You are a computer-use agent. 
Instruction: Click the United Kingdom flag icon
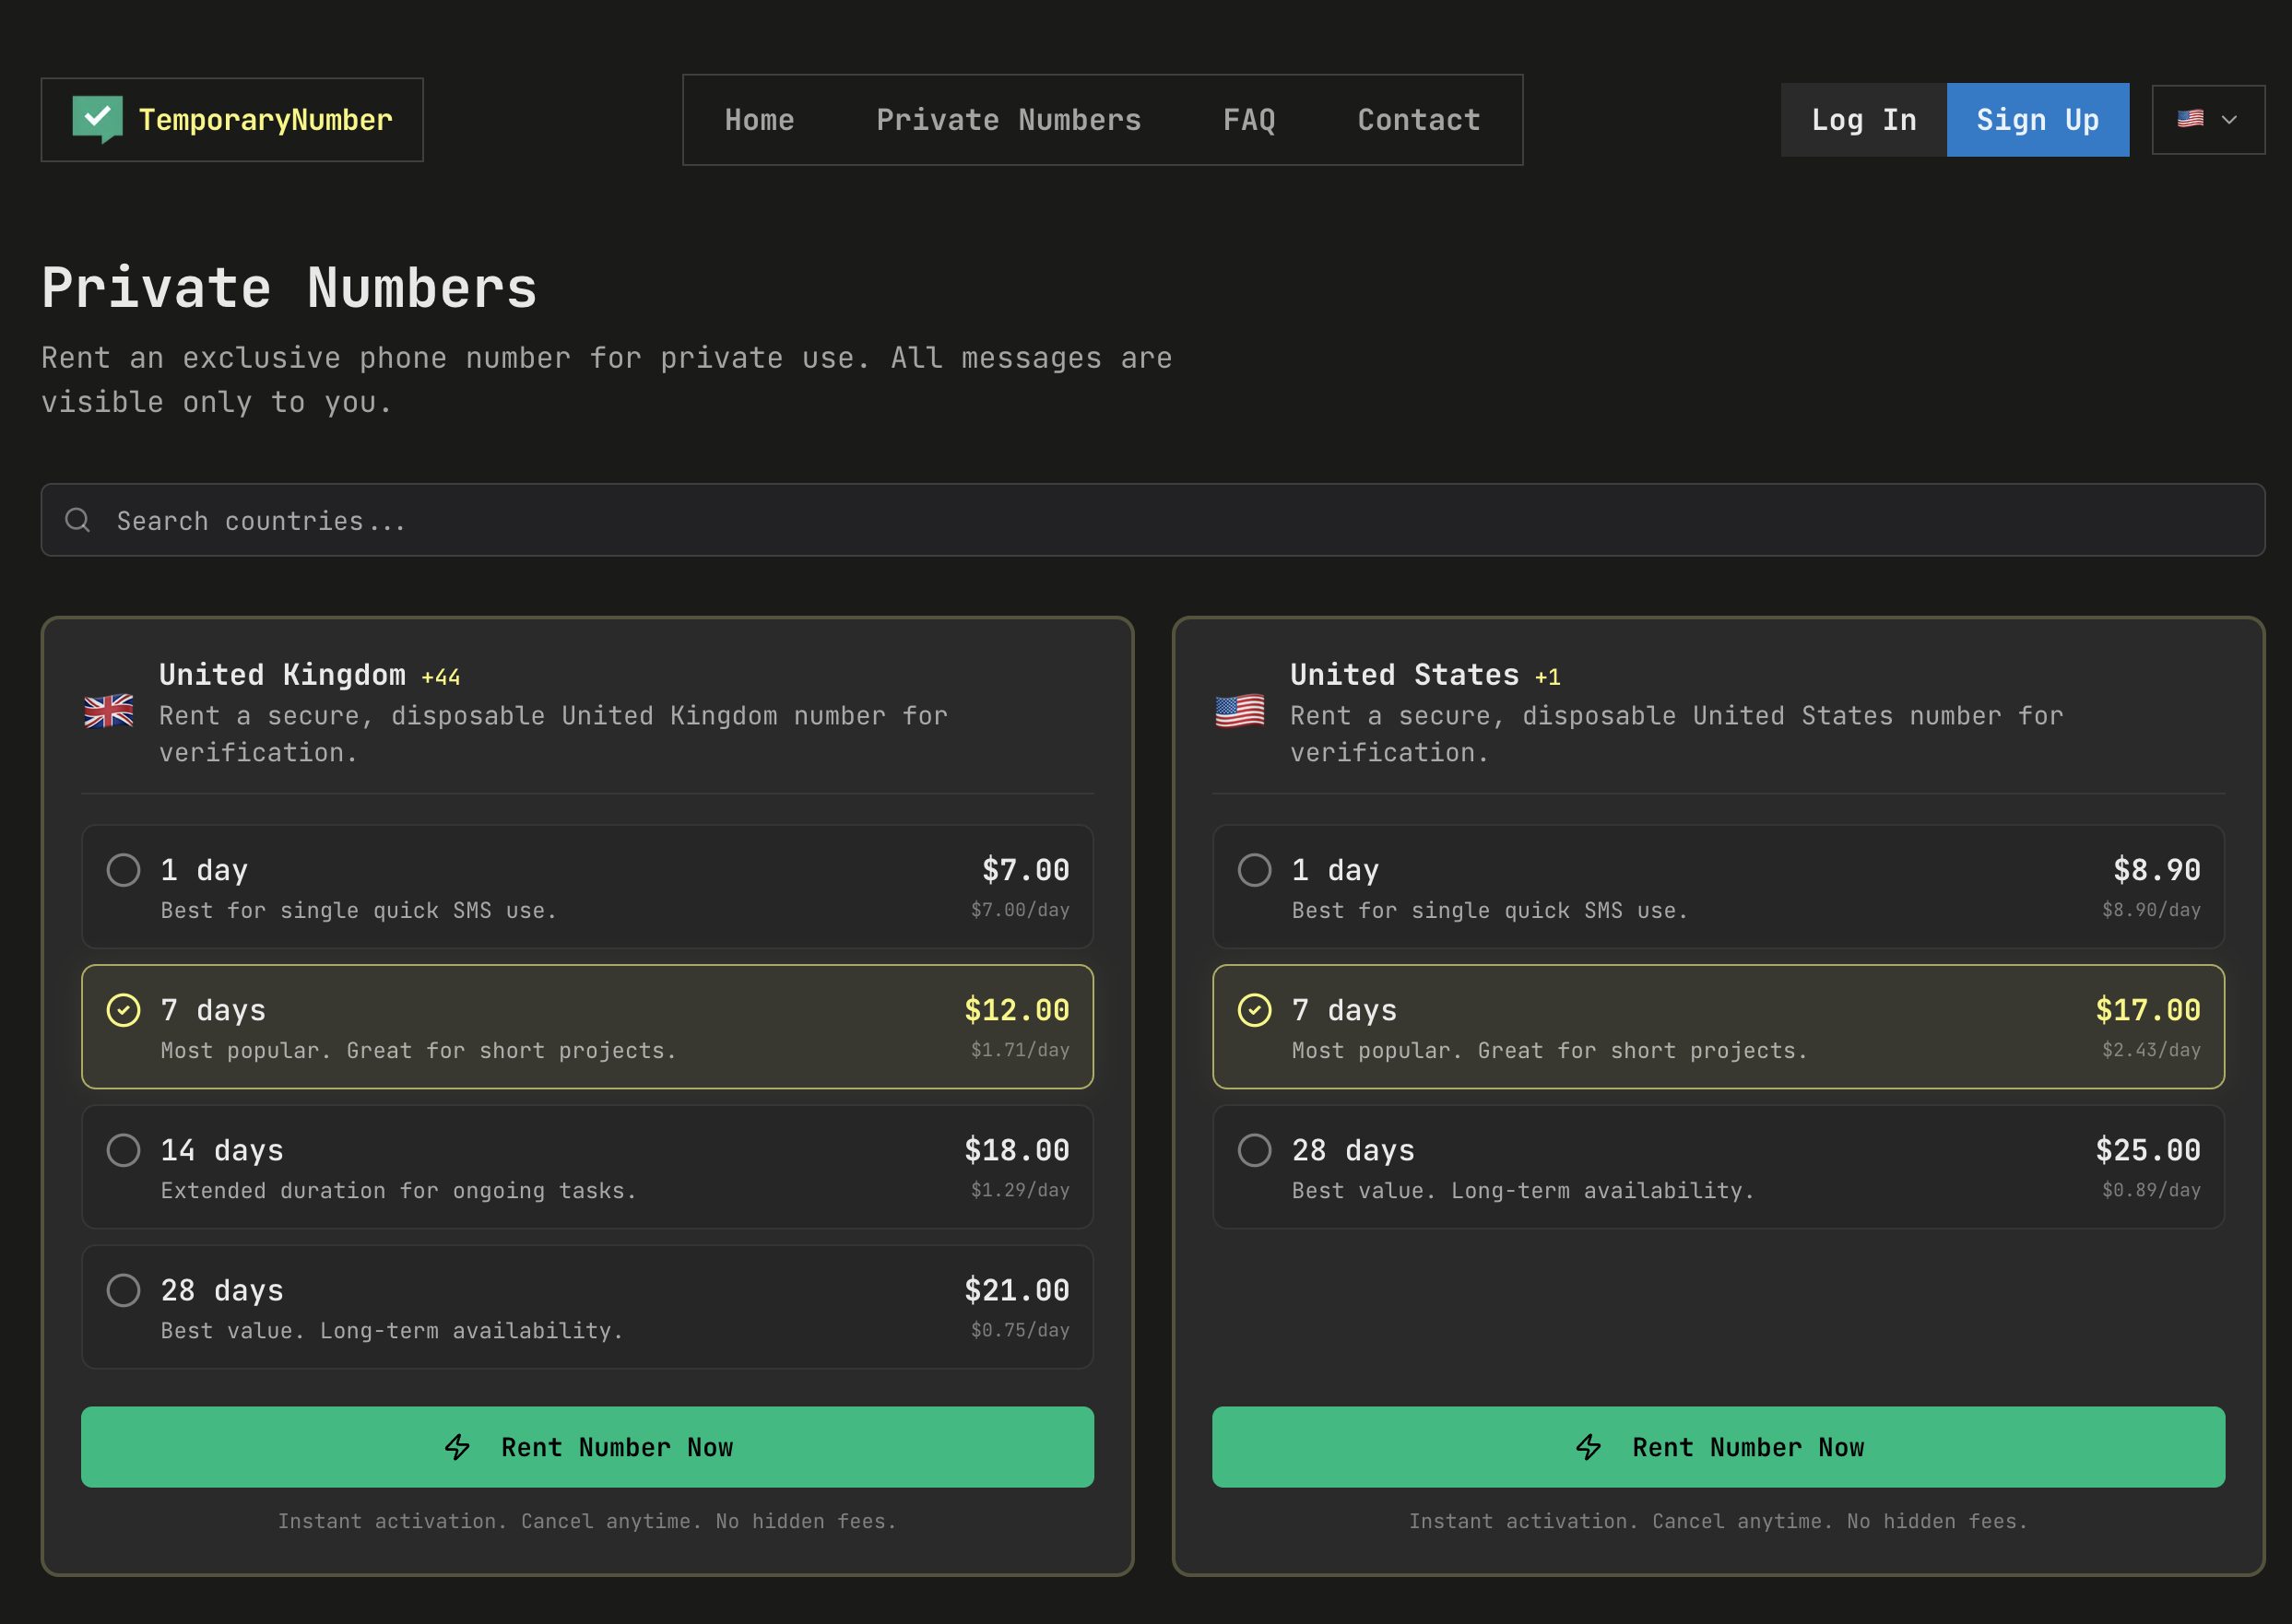109,711
